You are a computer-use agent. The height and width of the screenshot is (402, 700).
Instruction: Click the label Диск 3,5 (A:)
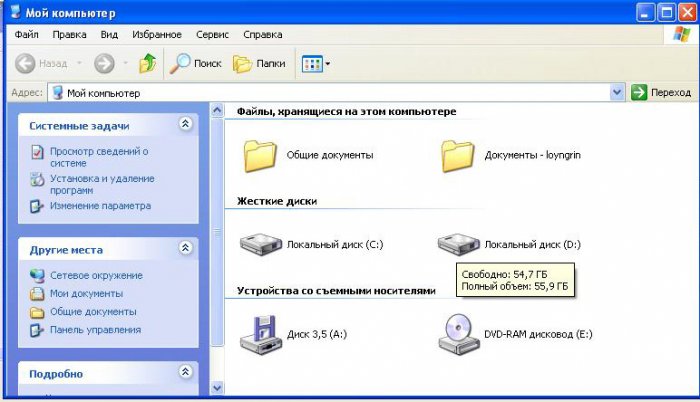[x=317, y=334]
